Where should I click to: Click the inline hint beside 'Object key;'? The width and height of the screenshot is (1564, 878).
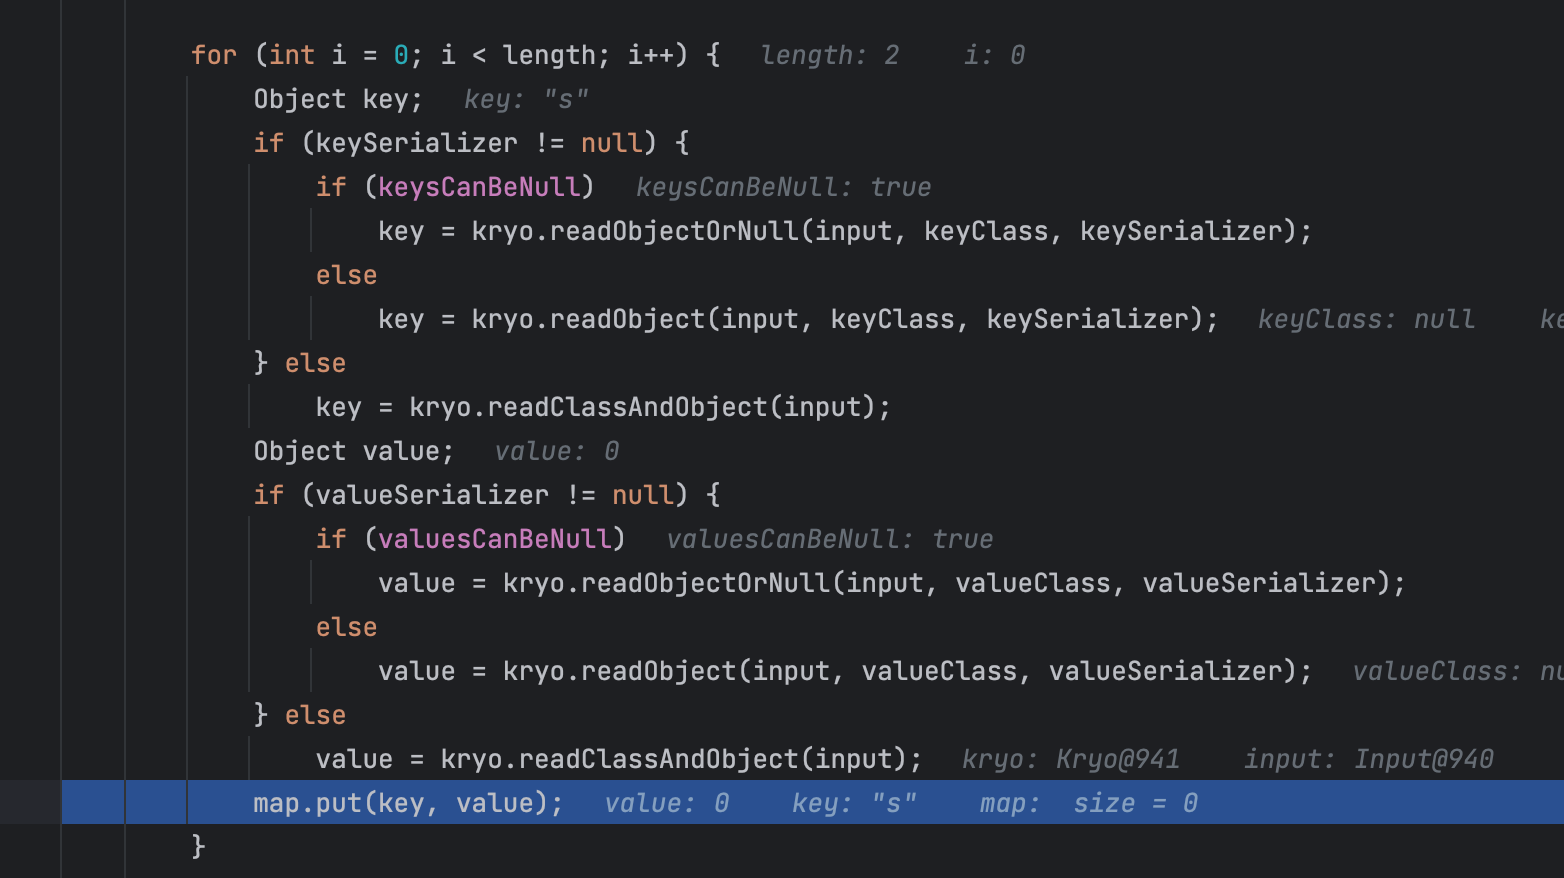coord(526,99)
